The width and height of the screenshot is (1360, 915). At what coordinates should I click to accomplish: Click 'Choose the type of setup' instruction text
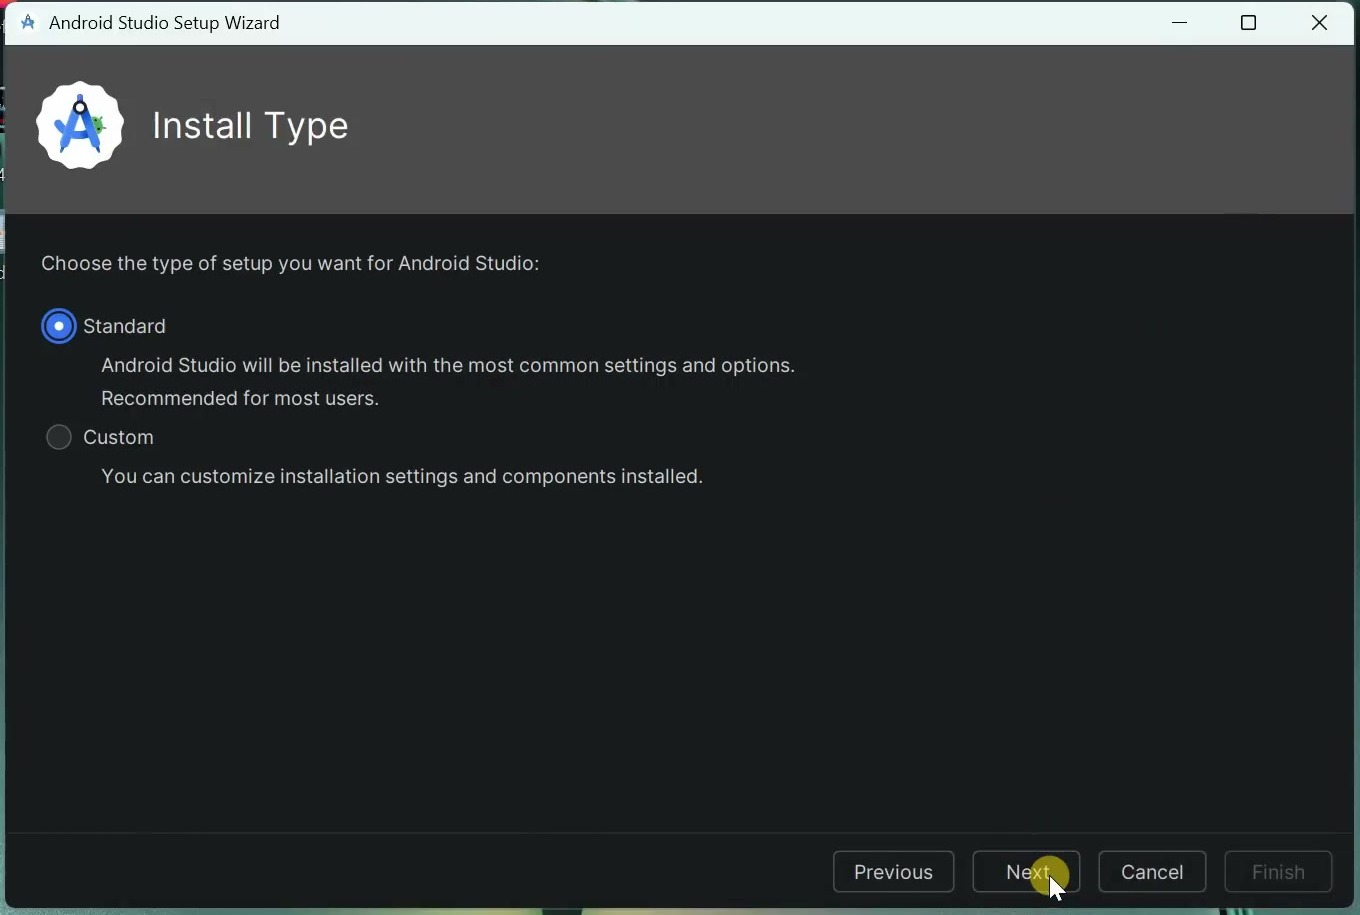pos(291,264)
